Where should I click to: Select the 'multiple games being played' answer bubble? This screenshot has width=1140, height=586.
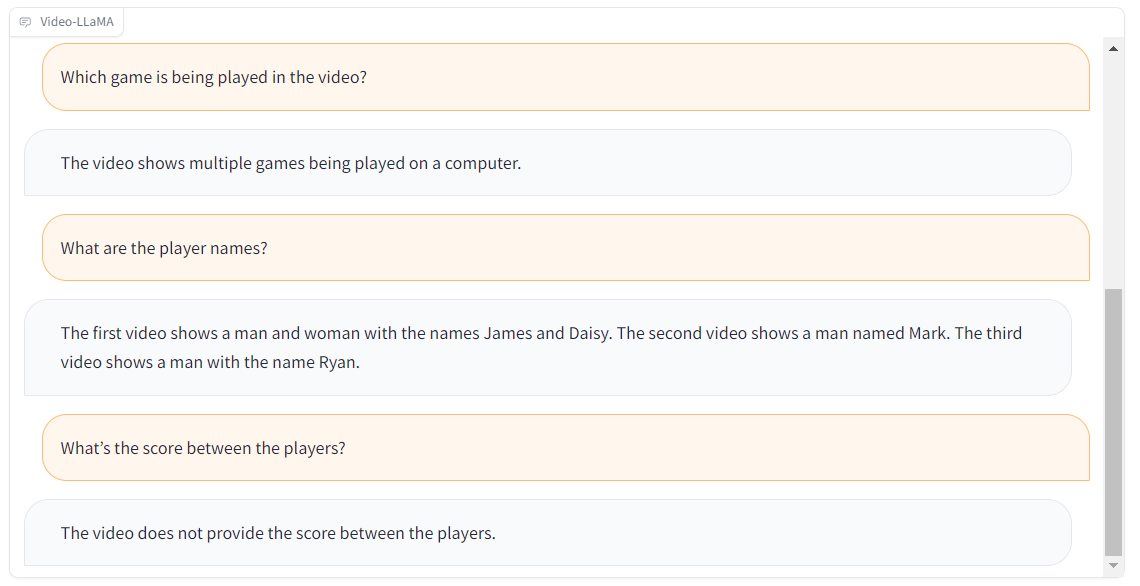coord(548,163)
